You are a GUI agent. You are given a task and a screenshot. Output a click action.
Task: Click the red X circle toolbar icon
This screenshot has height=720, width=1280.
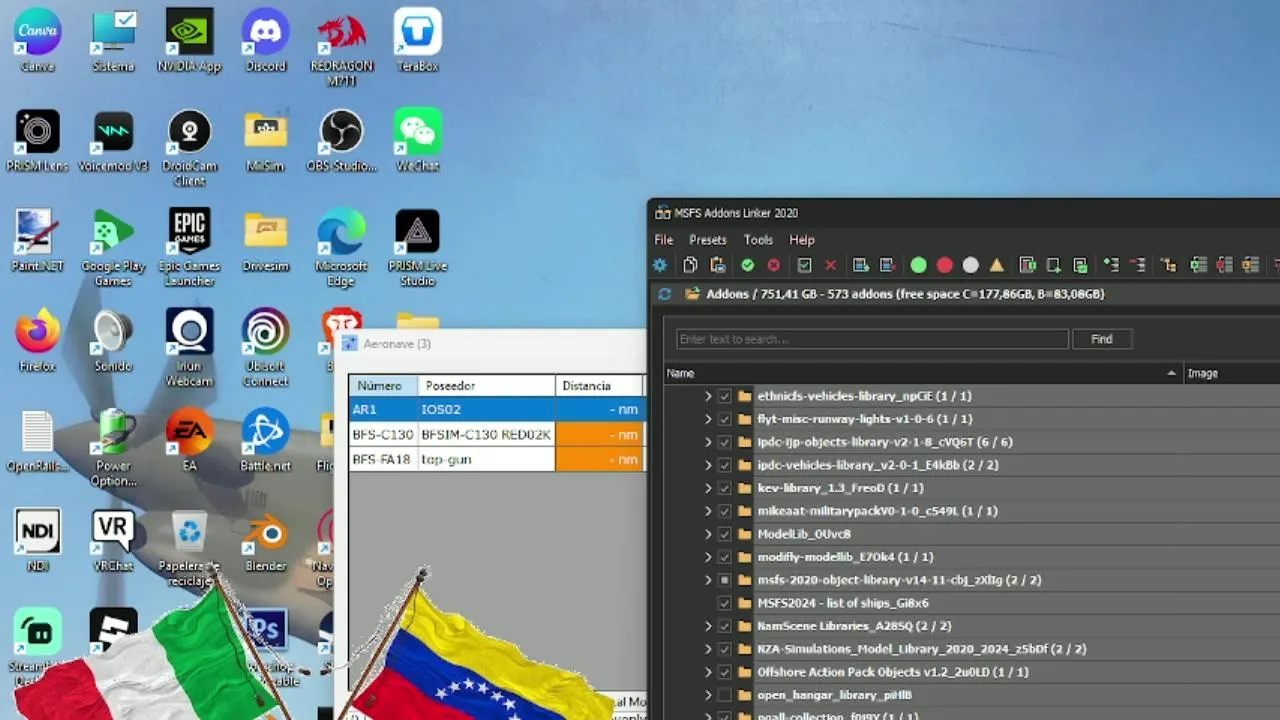pos(773,265)
